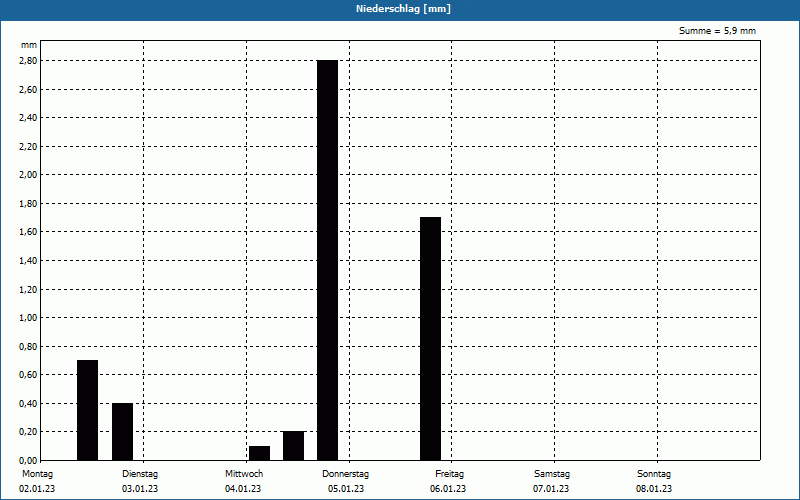
Task: Select the date 08.01.23
Action: pos(654,489)
